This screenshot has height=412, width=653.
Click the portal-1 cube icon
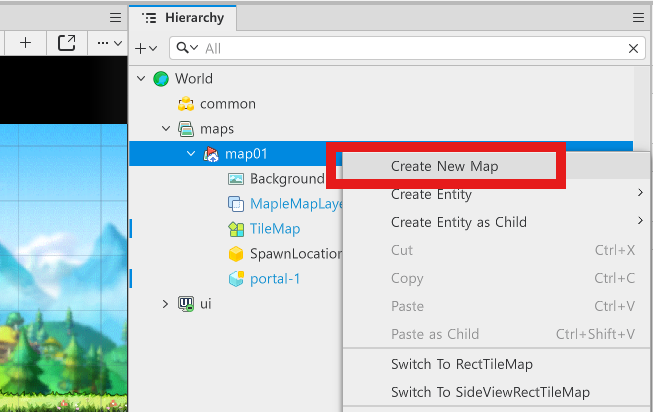pos(236,279)
